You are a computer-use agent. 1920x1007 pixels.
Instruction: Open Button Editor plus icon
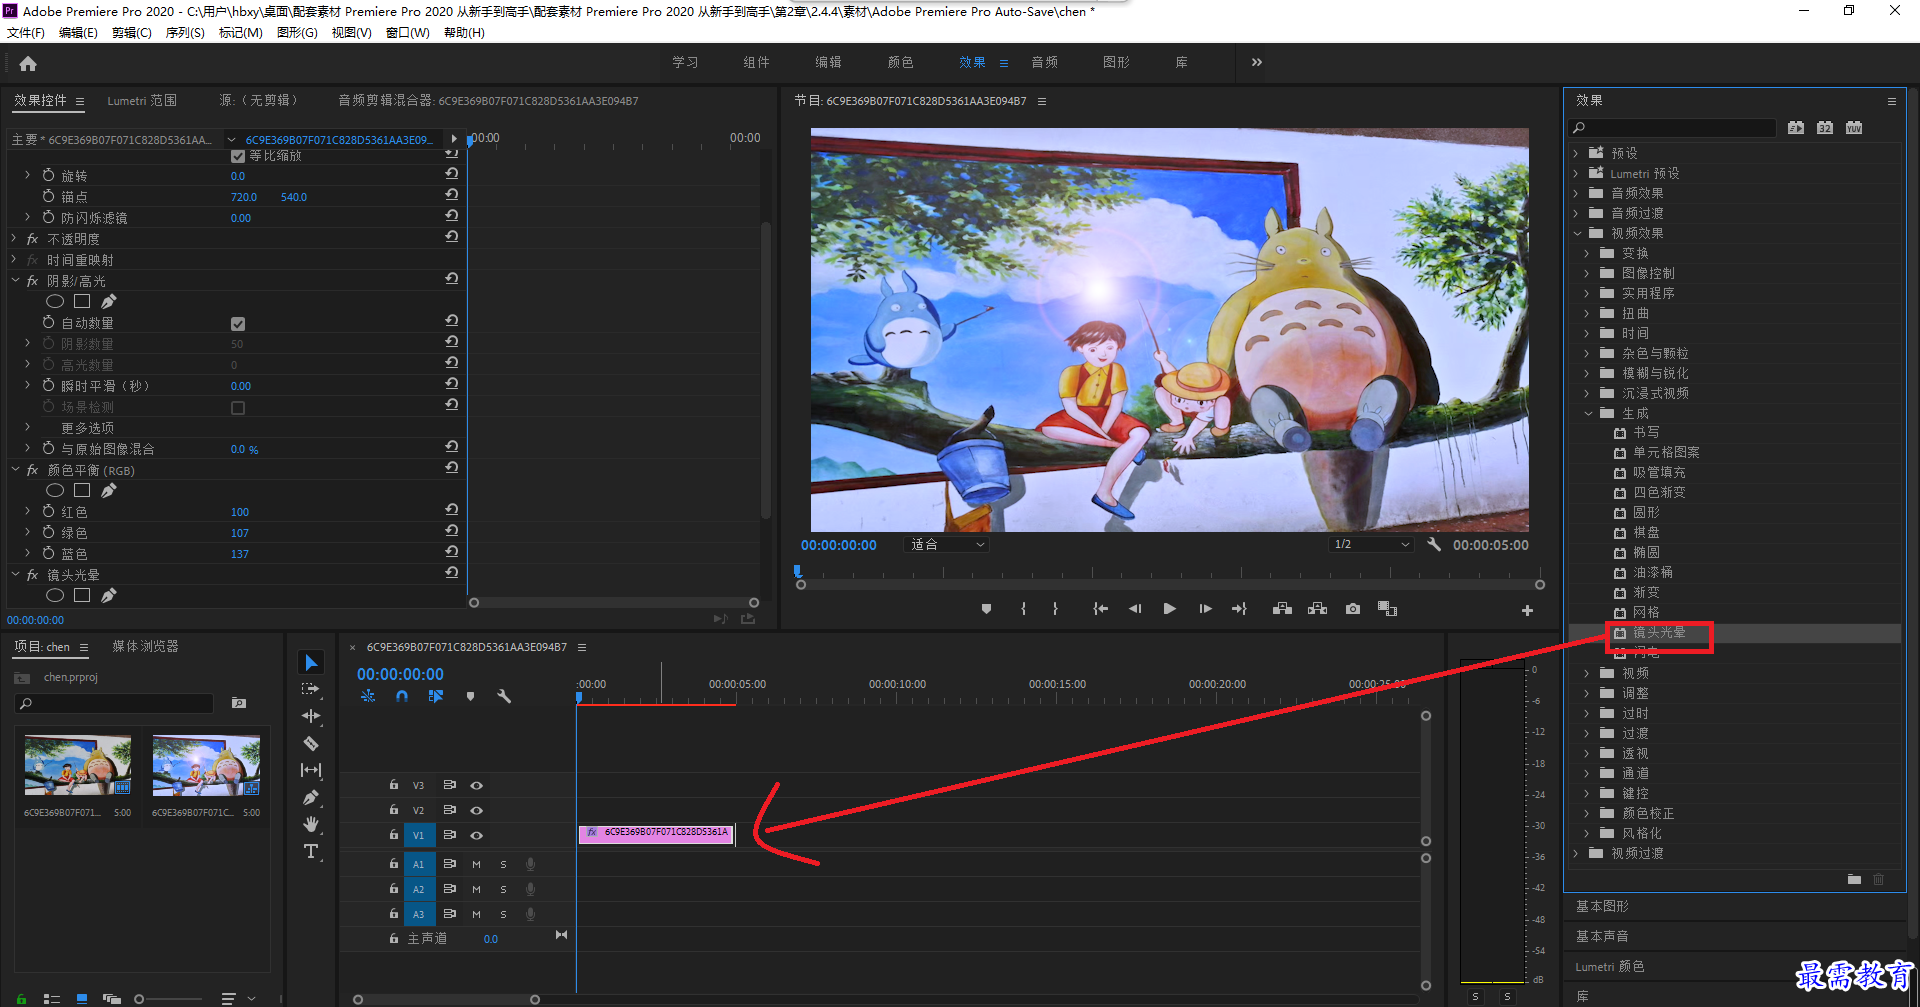point(1527,610)
